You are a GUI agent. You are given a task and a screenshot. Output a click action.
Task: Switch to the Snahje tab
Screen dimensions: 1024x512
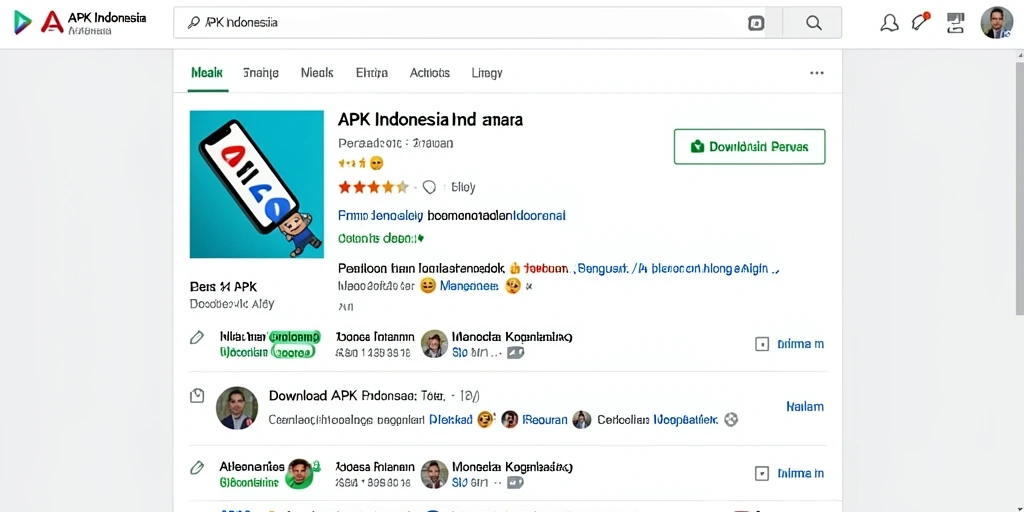pyautogui.click(x=261, y=72)
